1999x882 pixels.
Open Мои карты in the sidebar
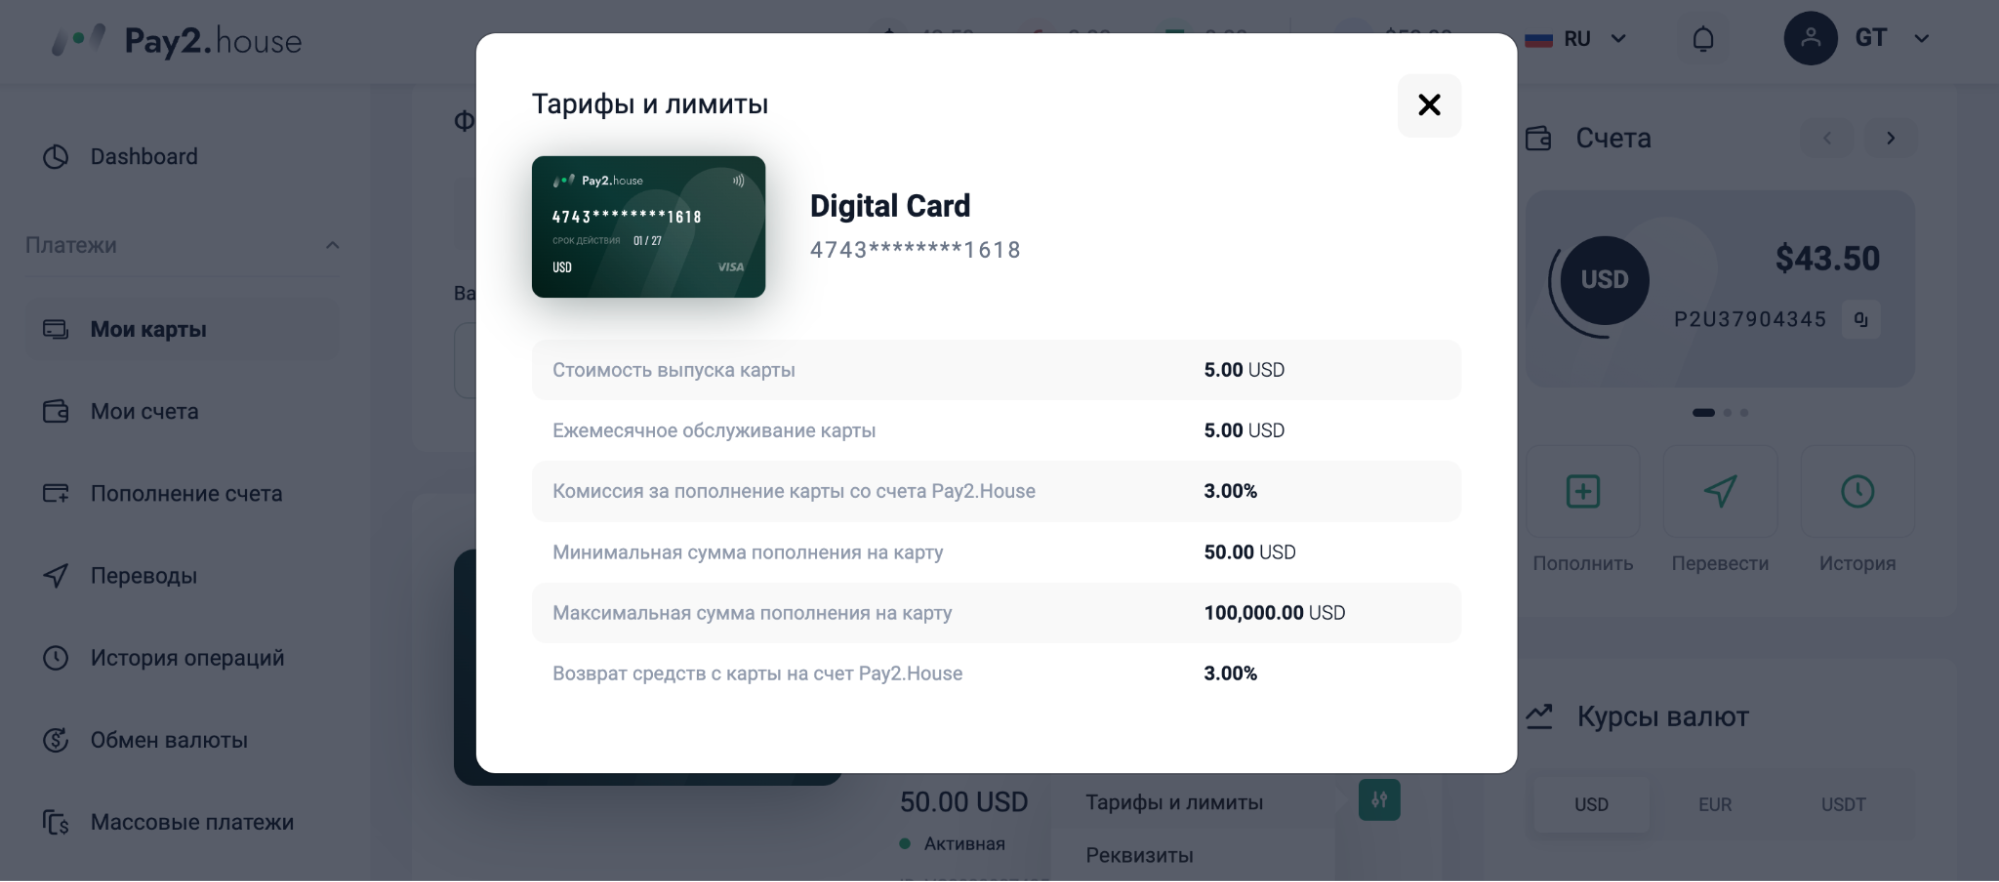(182, 329)
